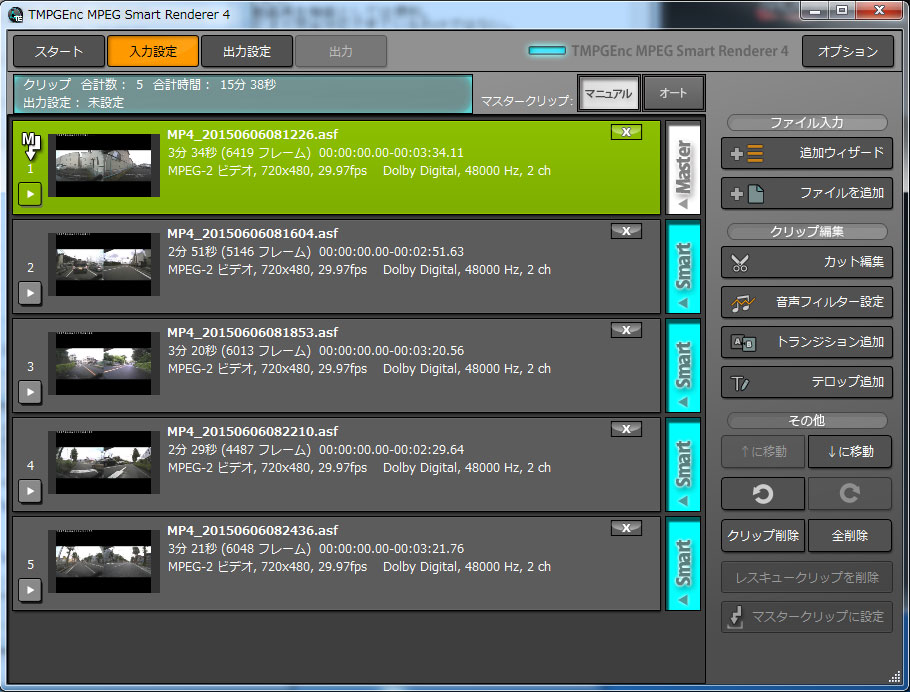The width and height of the screenshot is (910, 692).
Task: Expand the Master tab of clip 1
Action: (683, 168)
